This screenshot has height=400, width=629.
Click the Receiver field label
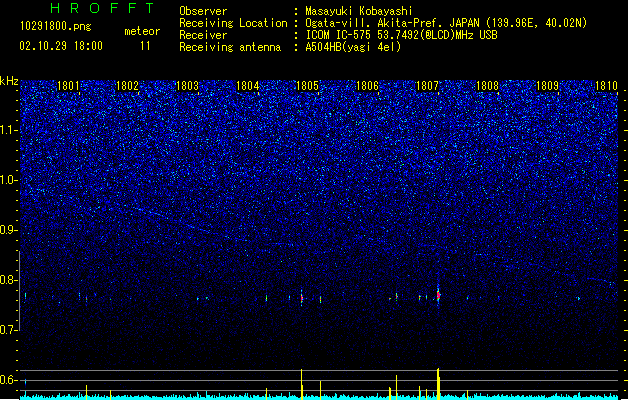pyautogui.click(x=203, y=35)
